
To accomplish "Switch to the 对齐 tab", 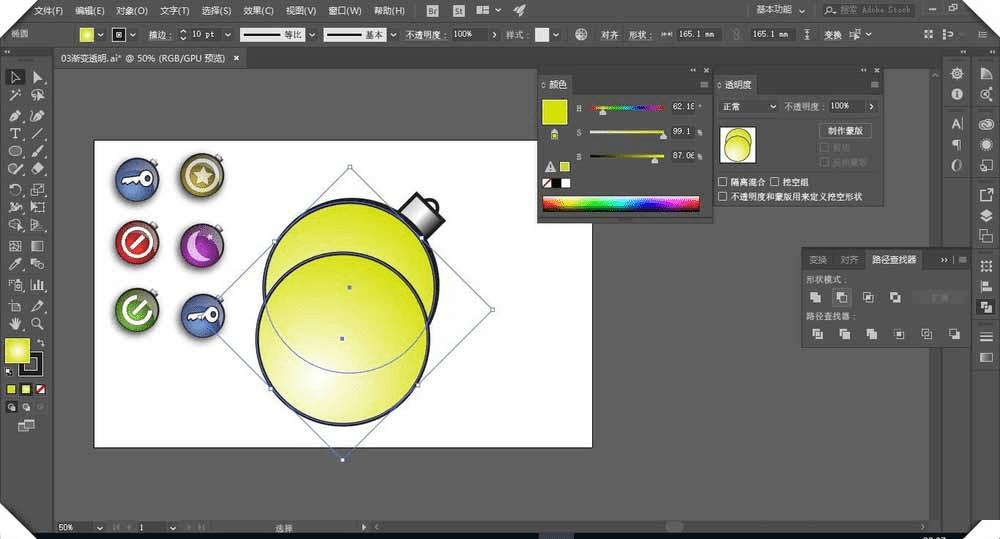I will click(849, 260).
